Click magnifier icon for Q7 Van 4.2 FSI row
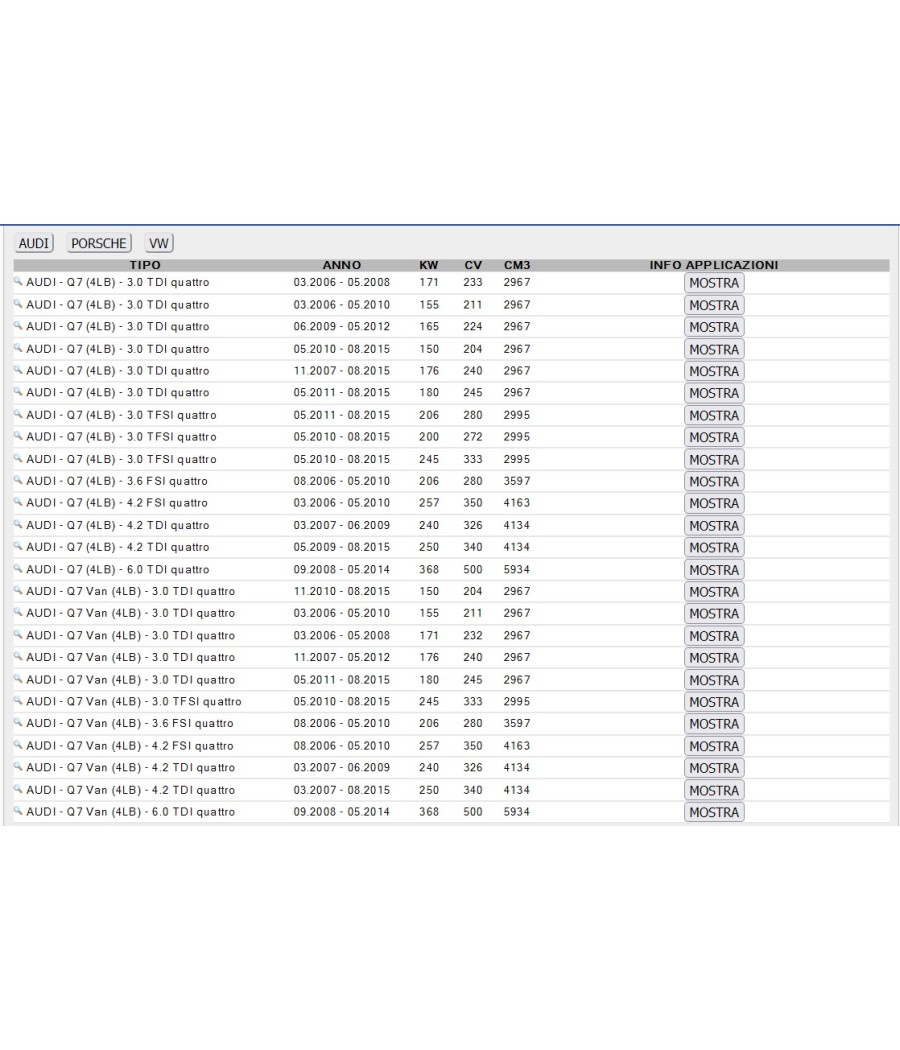Screen dimensions: 900x1050 (18, 745)
